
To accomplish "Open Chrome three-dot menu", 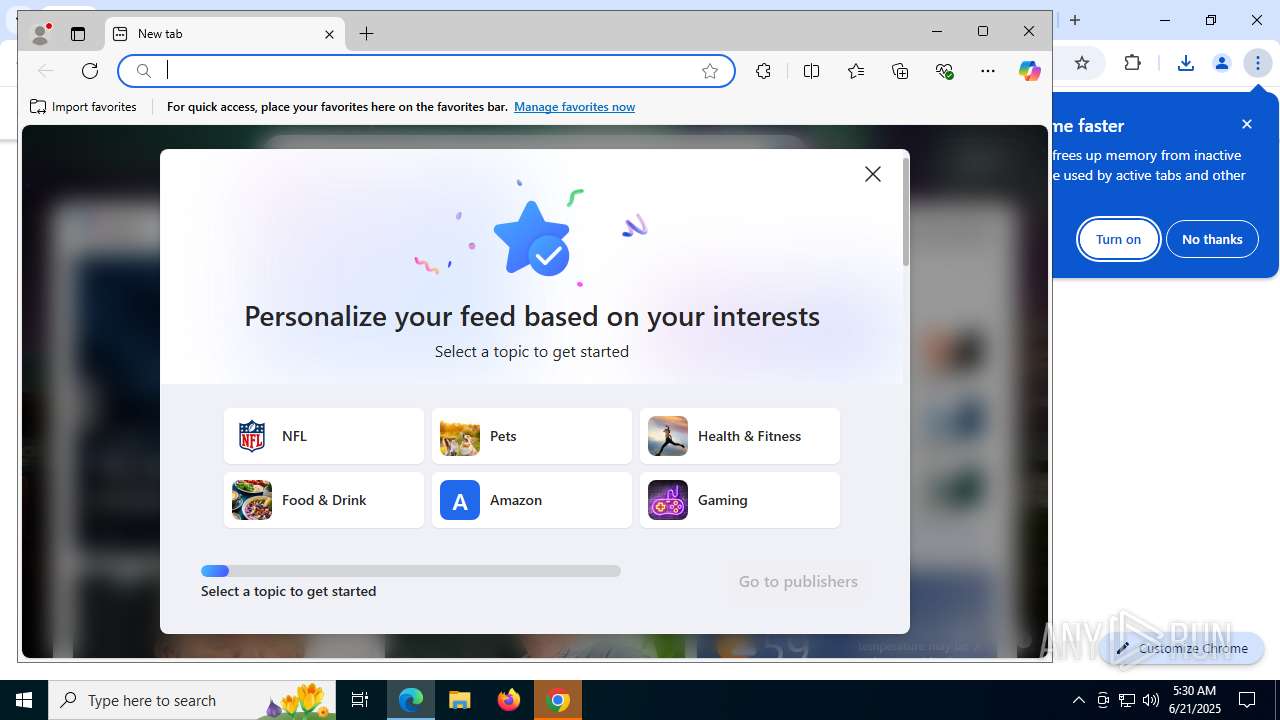I will [1258, 63].
